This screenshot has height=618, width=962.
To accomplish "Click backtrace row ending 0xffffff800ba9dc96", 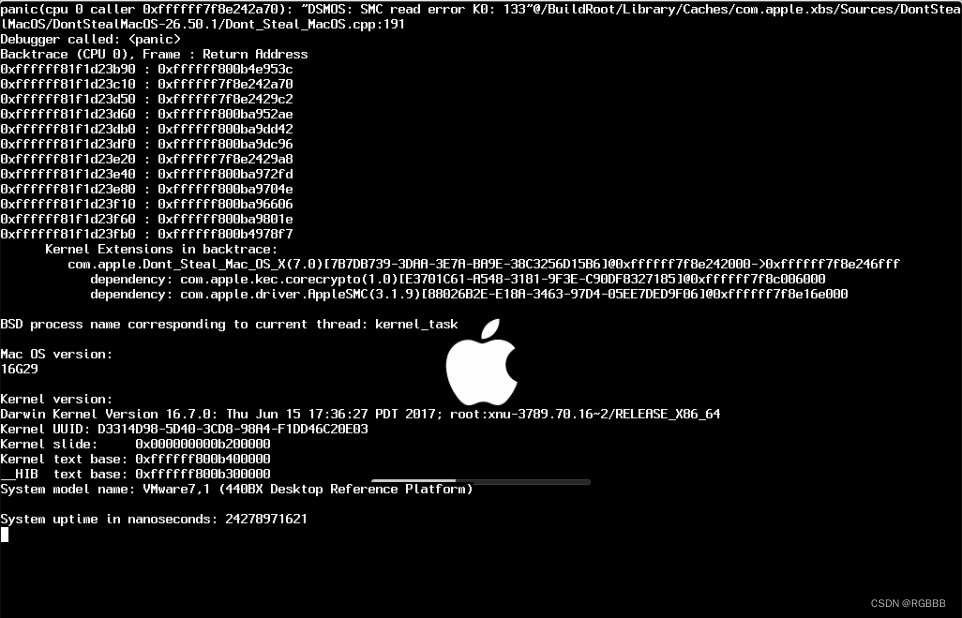I will point(147,144).
